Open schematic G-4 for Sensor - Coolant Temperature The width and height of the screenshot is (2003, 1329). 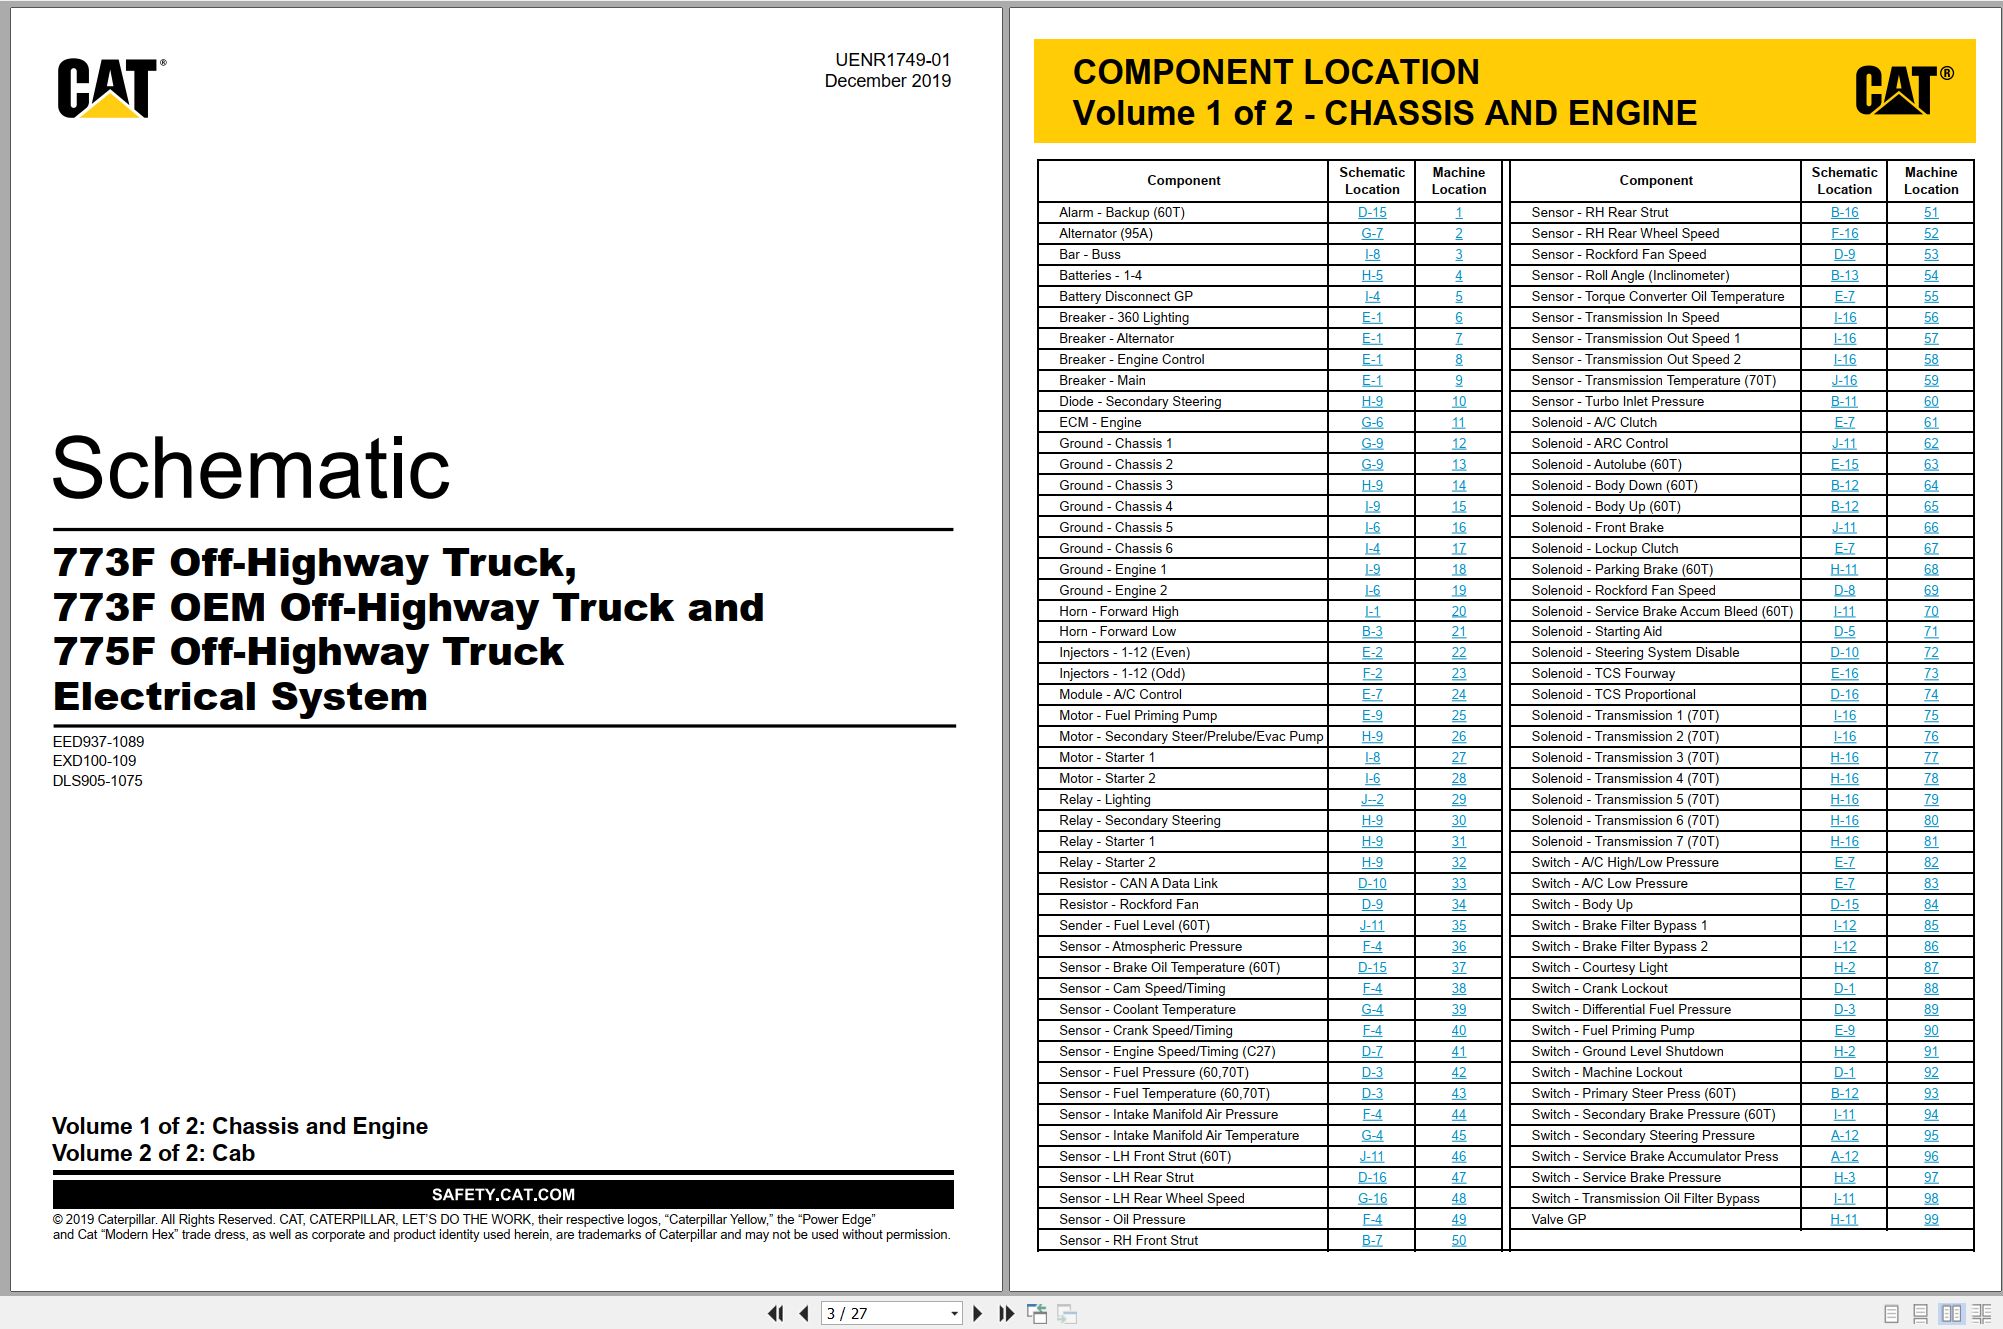click(x=1371, y=1010)
